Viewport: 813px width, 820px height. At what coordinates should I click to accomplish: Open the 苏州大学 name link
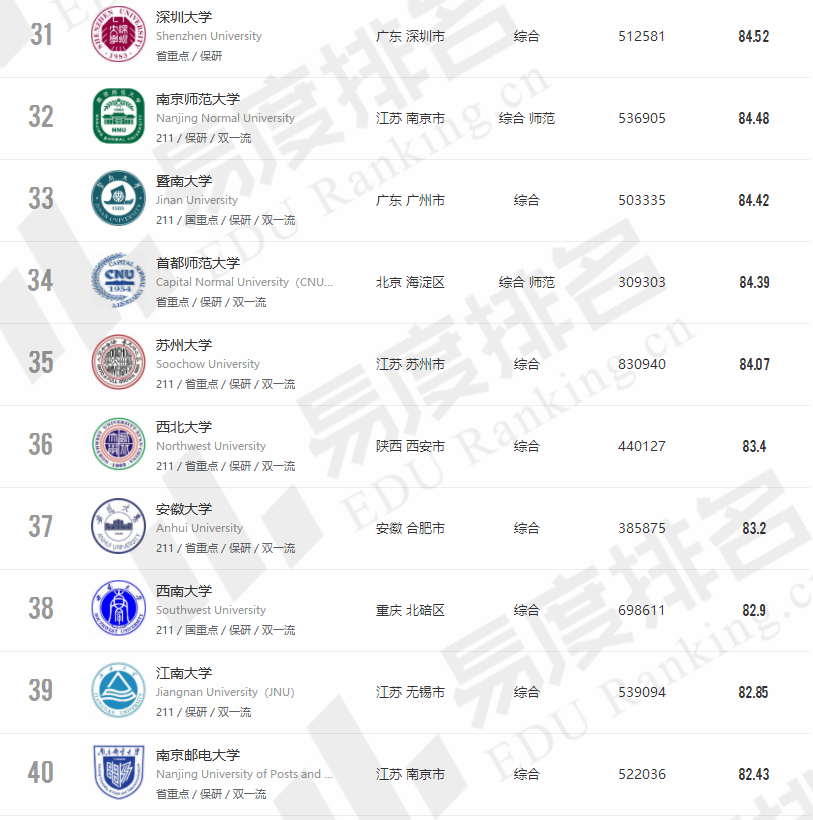(x=184, y=345)
